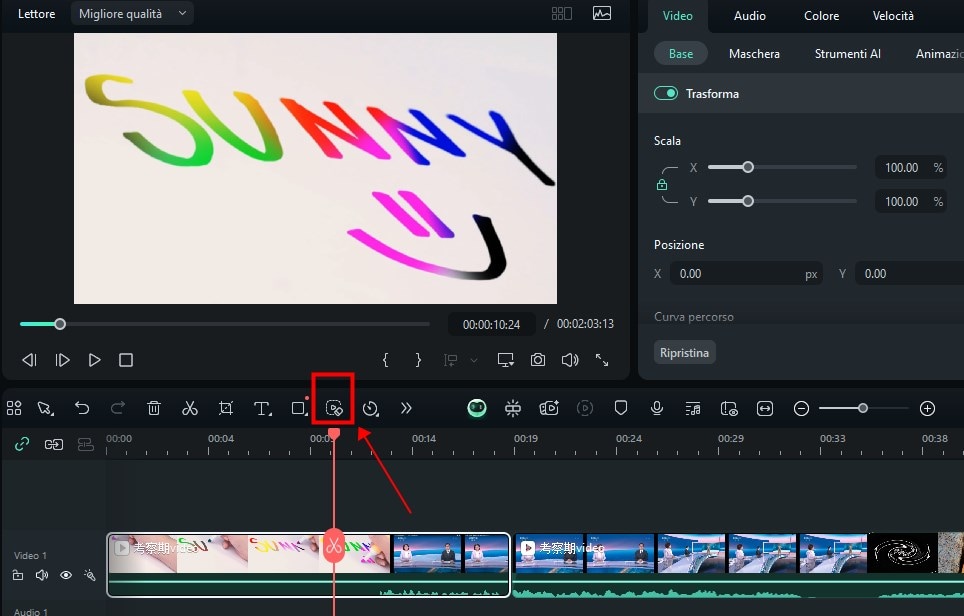
Task: Expand the player to fullscreen
Action: (x=602, y=360)
